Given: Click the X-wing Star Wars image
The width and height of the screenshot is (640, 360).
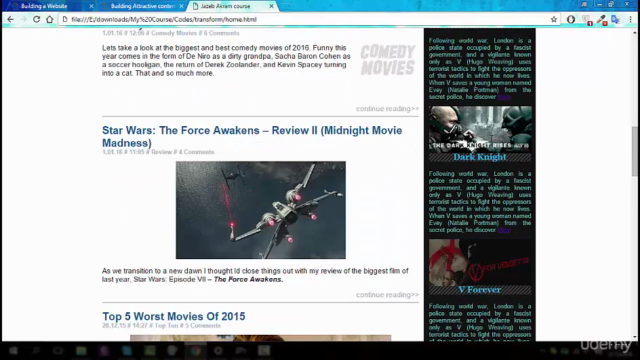Looking at the screenshot, I should point(260,210).
